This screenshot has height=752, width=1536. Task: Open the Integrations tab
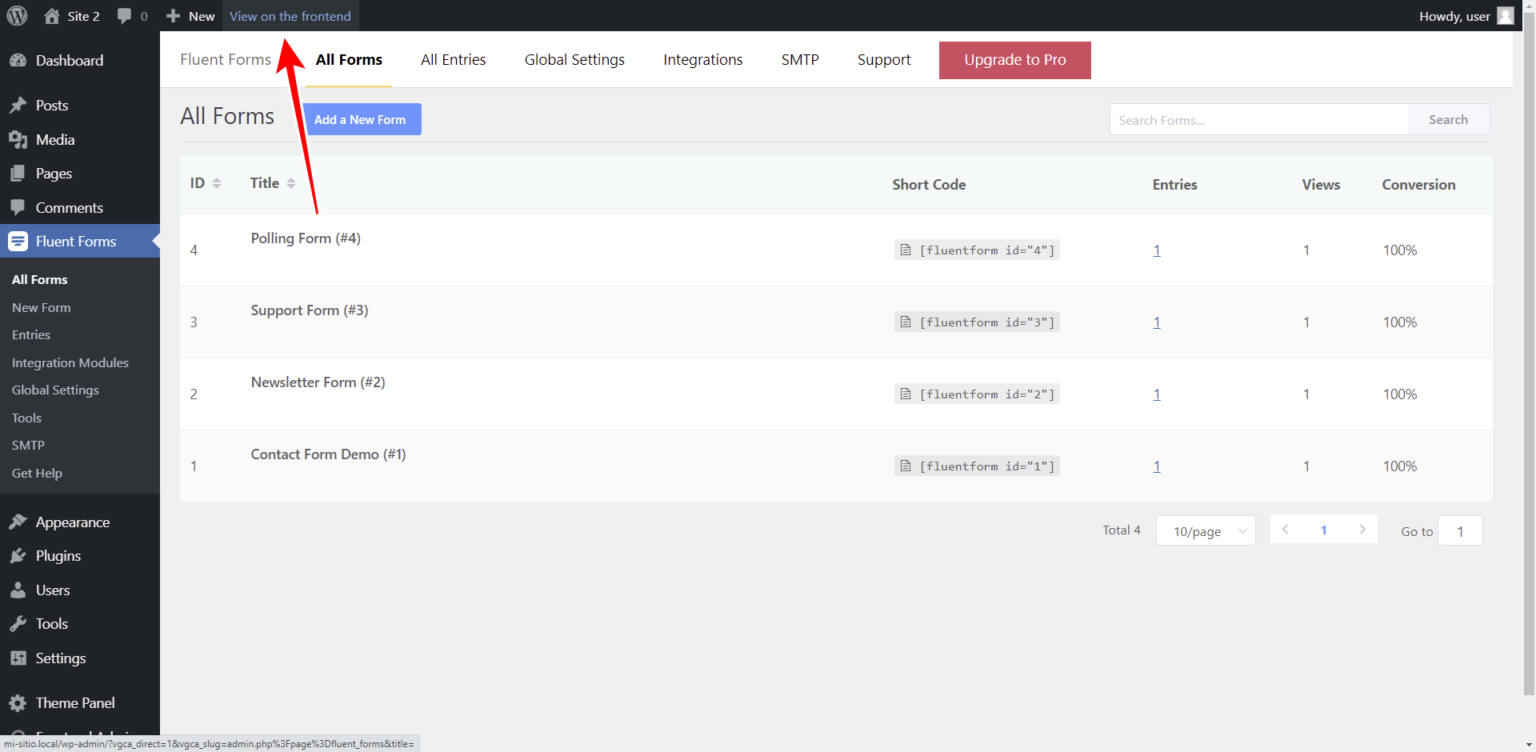point(702,59)
